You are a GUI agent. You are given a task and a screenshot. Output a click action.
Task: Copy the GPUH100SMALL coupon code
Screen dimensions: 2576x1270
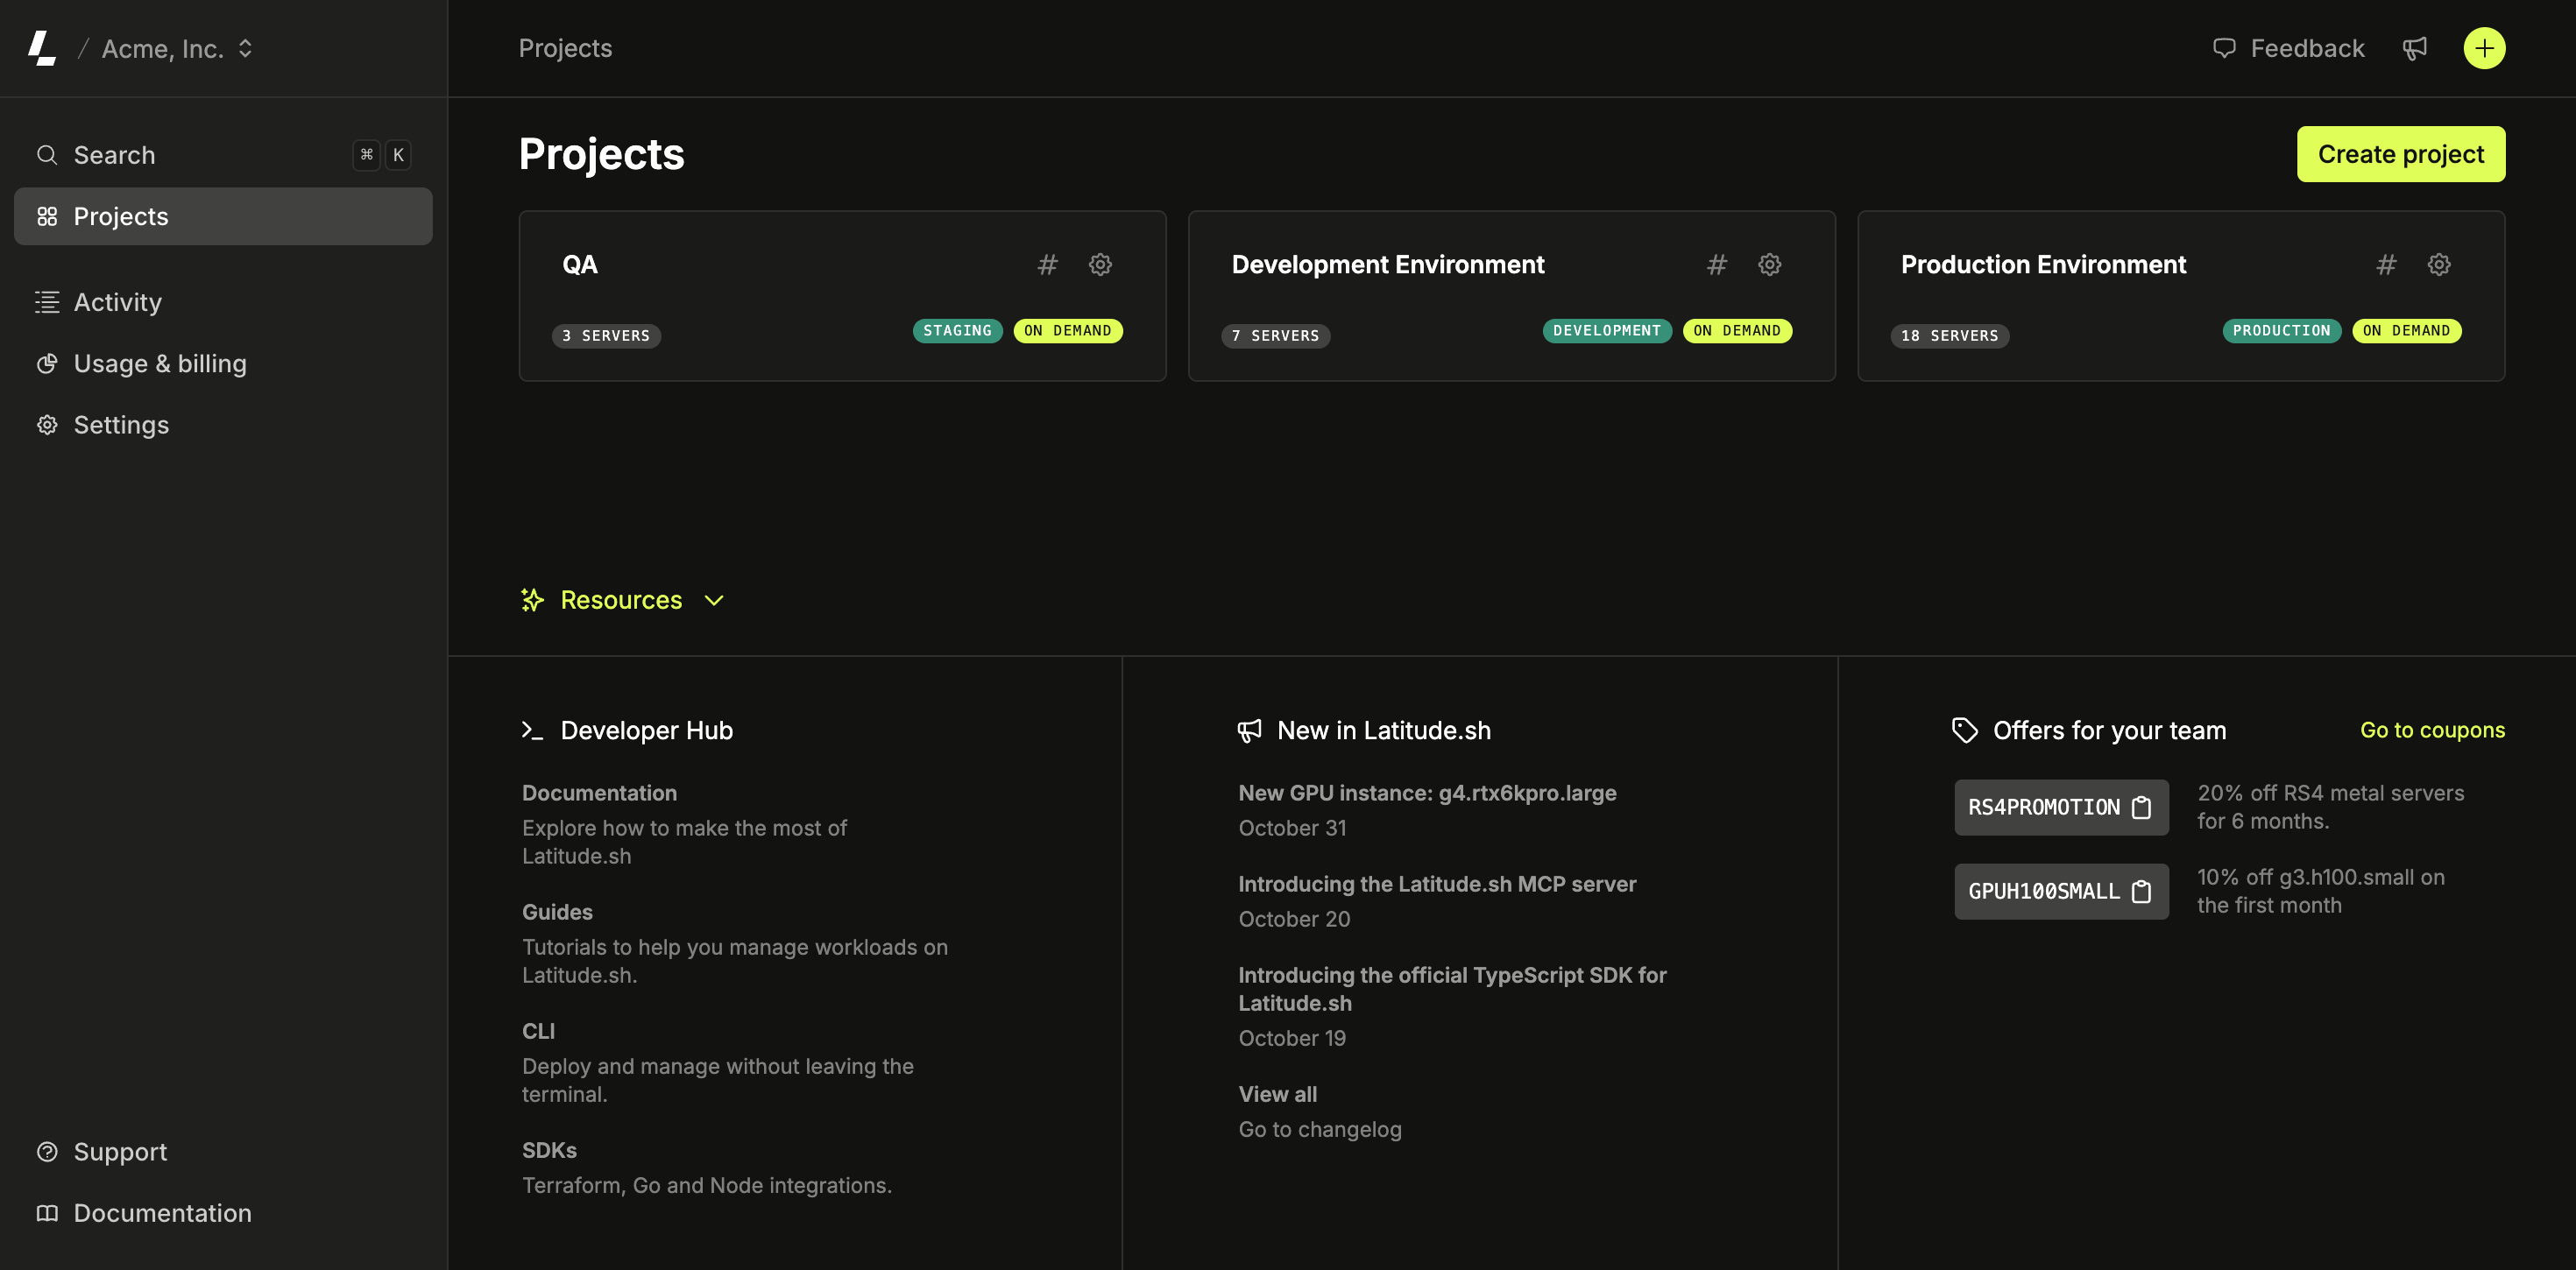[x=2142, y=891]
